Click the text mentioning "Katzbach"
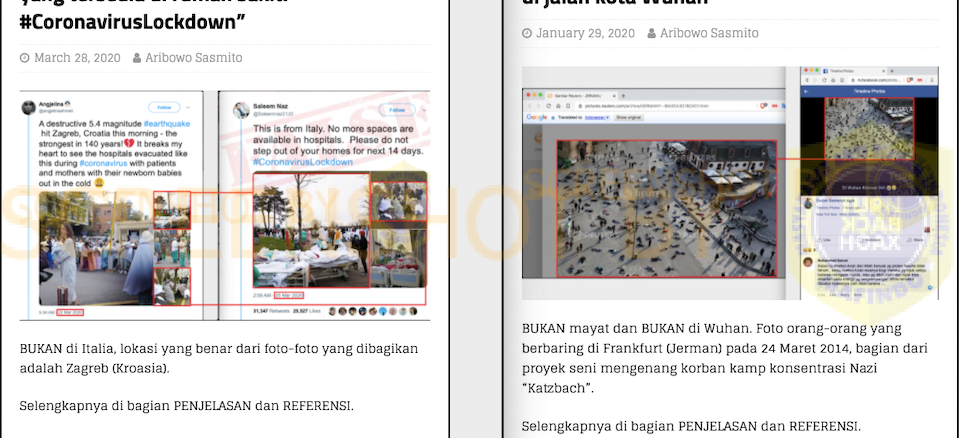The image size is (959, 438). click(x=558, y=388)
